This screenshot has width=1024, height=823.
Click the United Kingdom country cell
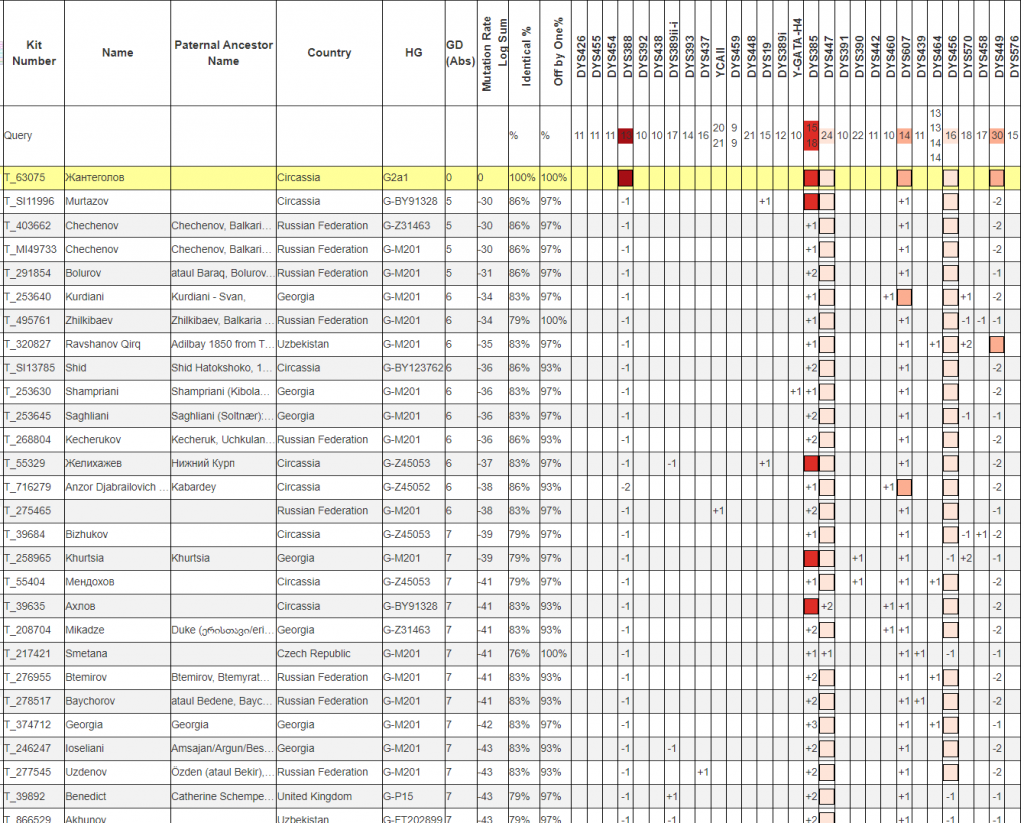pyautogui.click(x=315, y=796)
